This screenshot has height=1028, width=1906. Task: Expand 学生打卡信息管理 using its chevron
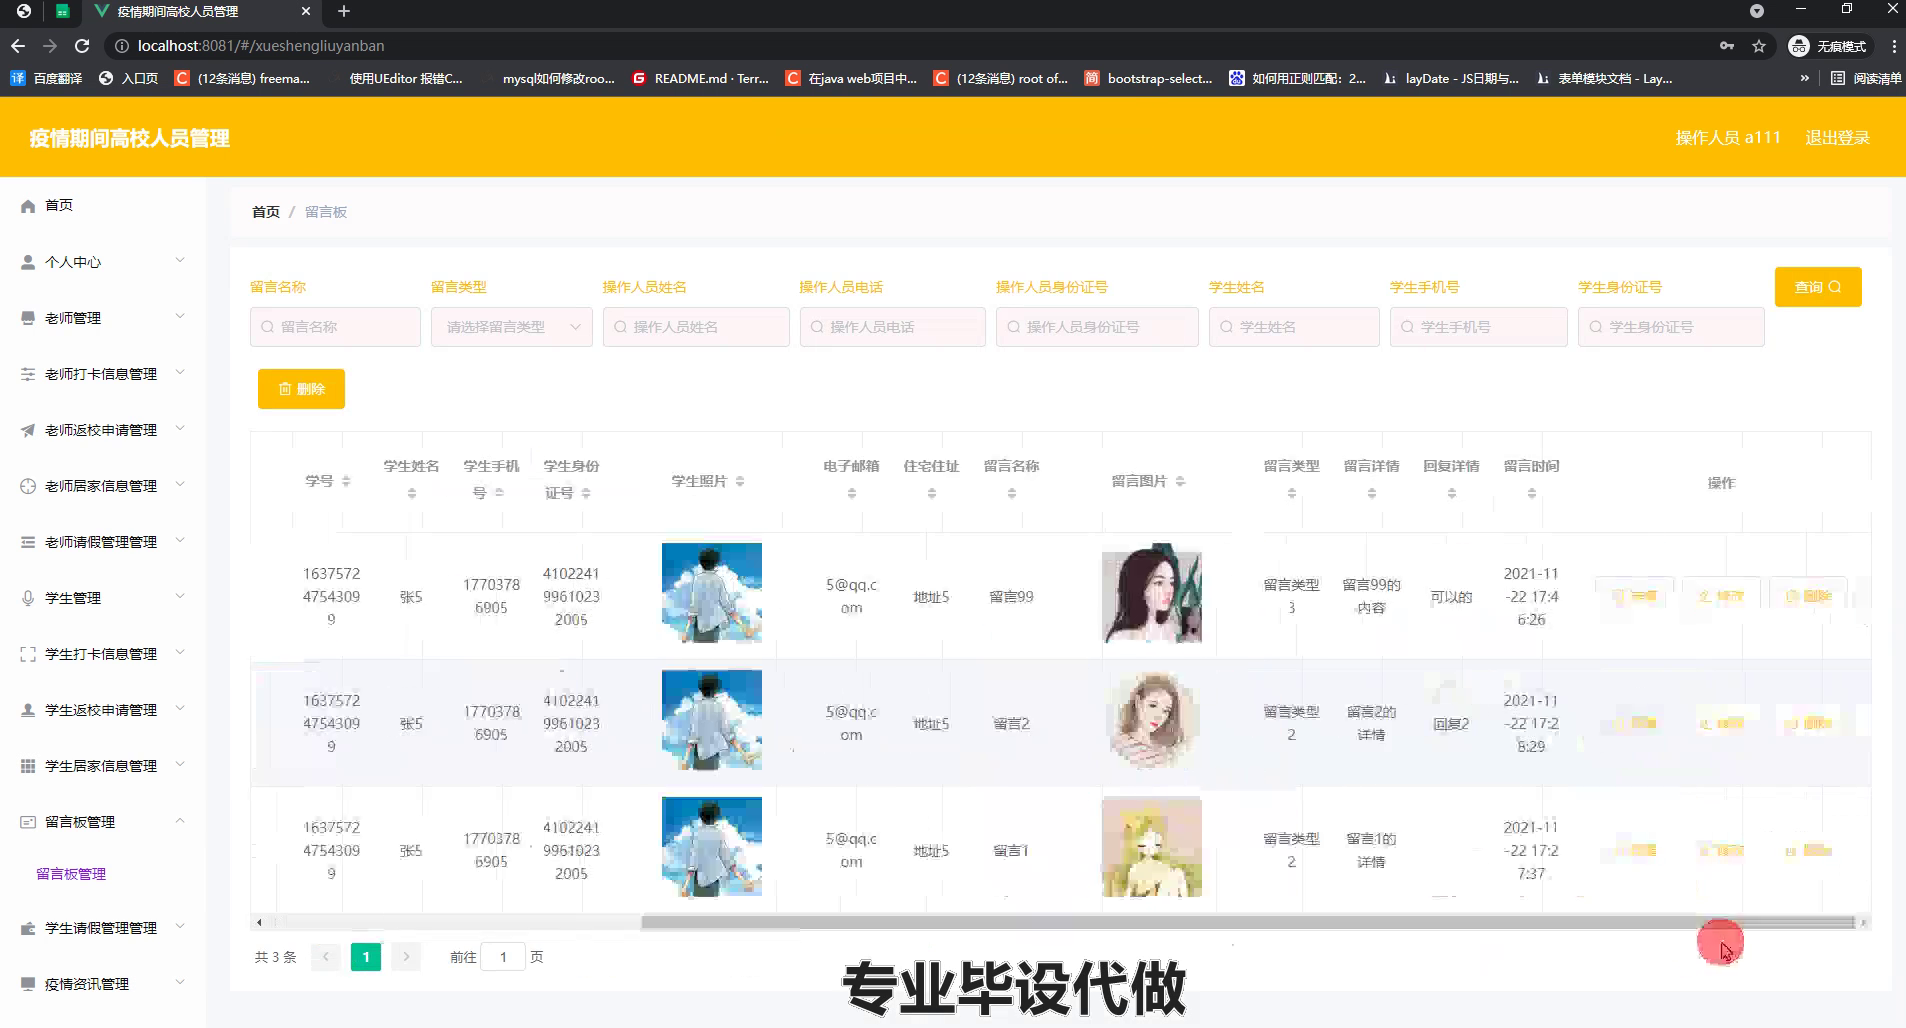[180, 653]
